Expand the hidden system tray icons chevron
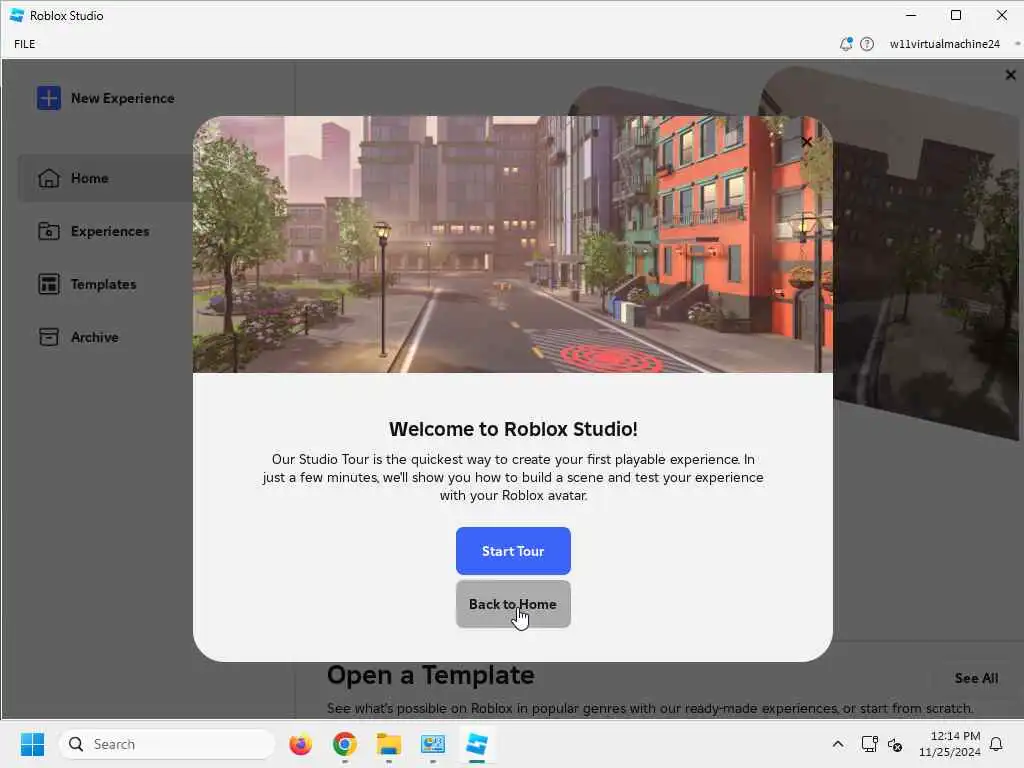This screenshot has height=768, width=1024. [x=838, y=744]
